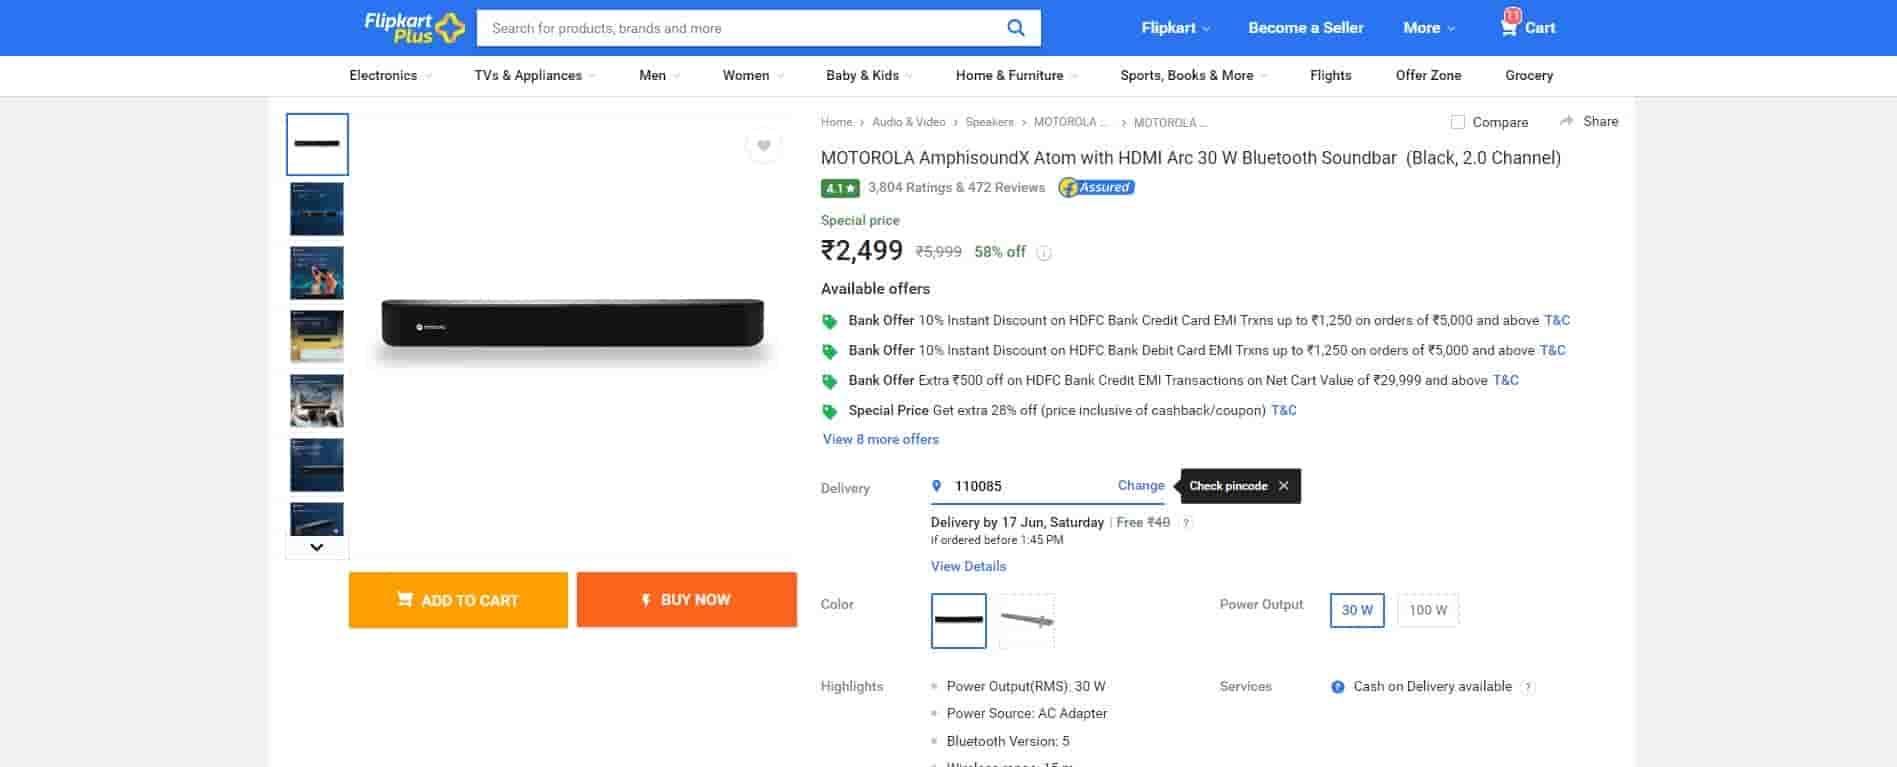Enable the Compare checkbox
This screenshot has height=767, width=1897.
[x=1458, y=122]
